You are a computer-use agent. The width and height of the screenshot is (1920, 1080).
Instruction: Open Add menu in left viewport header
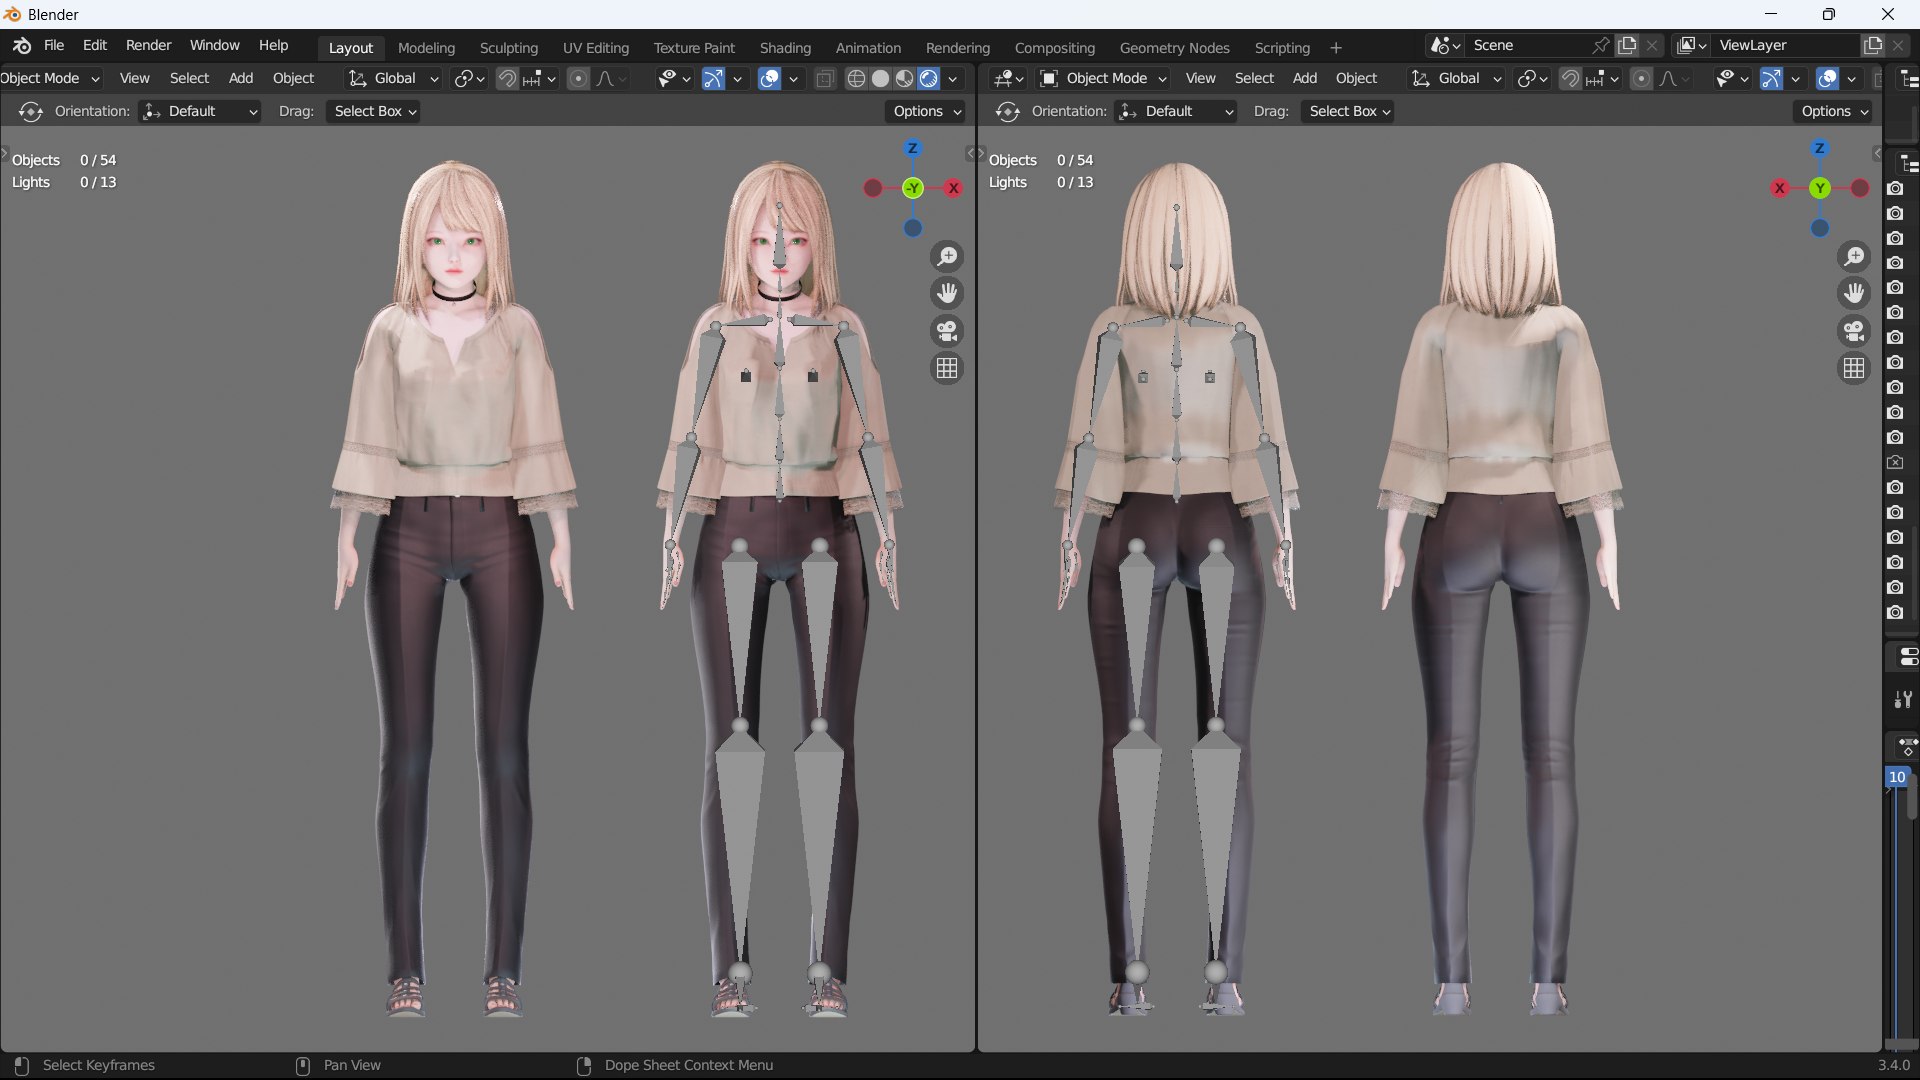pyautogui.click(x=241, y=78)
